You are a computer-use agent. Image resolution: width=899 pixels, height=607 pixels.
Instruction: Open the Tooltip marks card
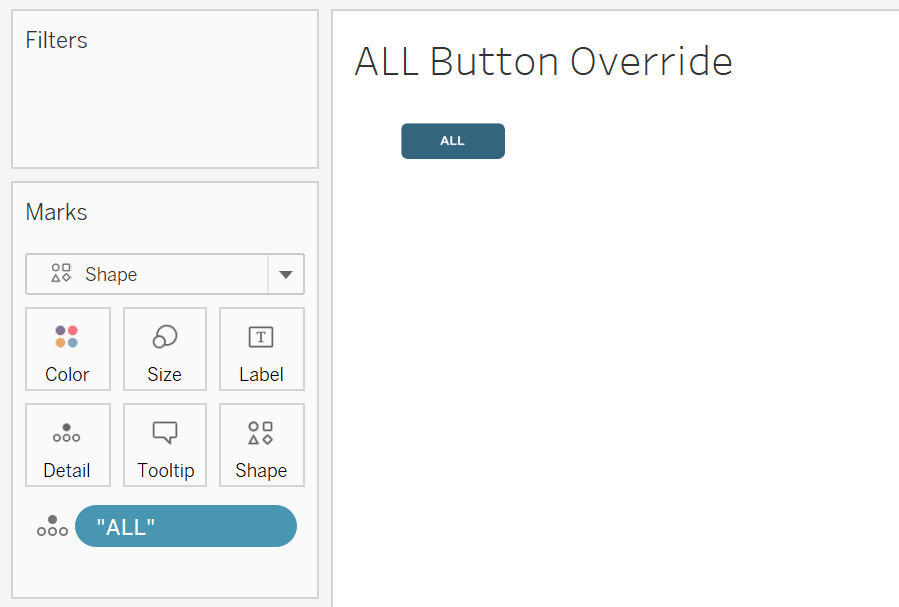click(165, 445)
